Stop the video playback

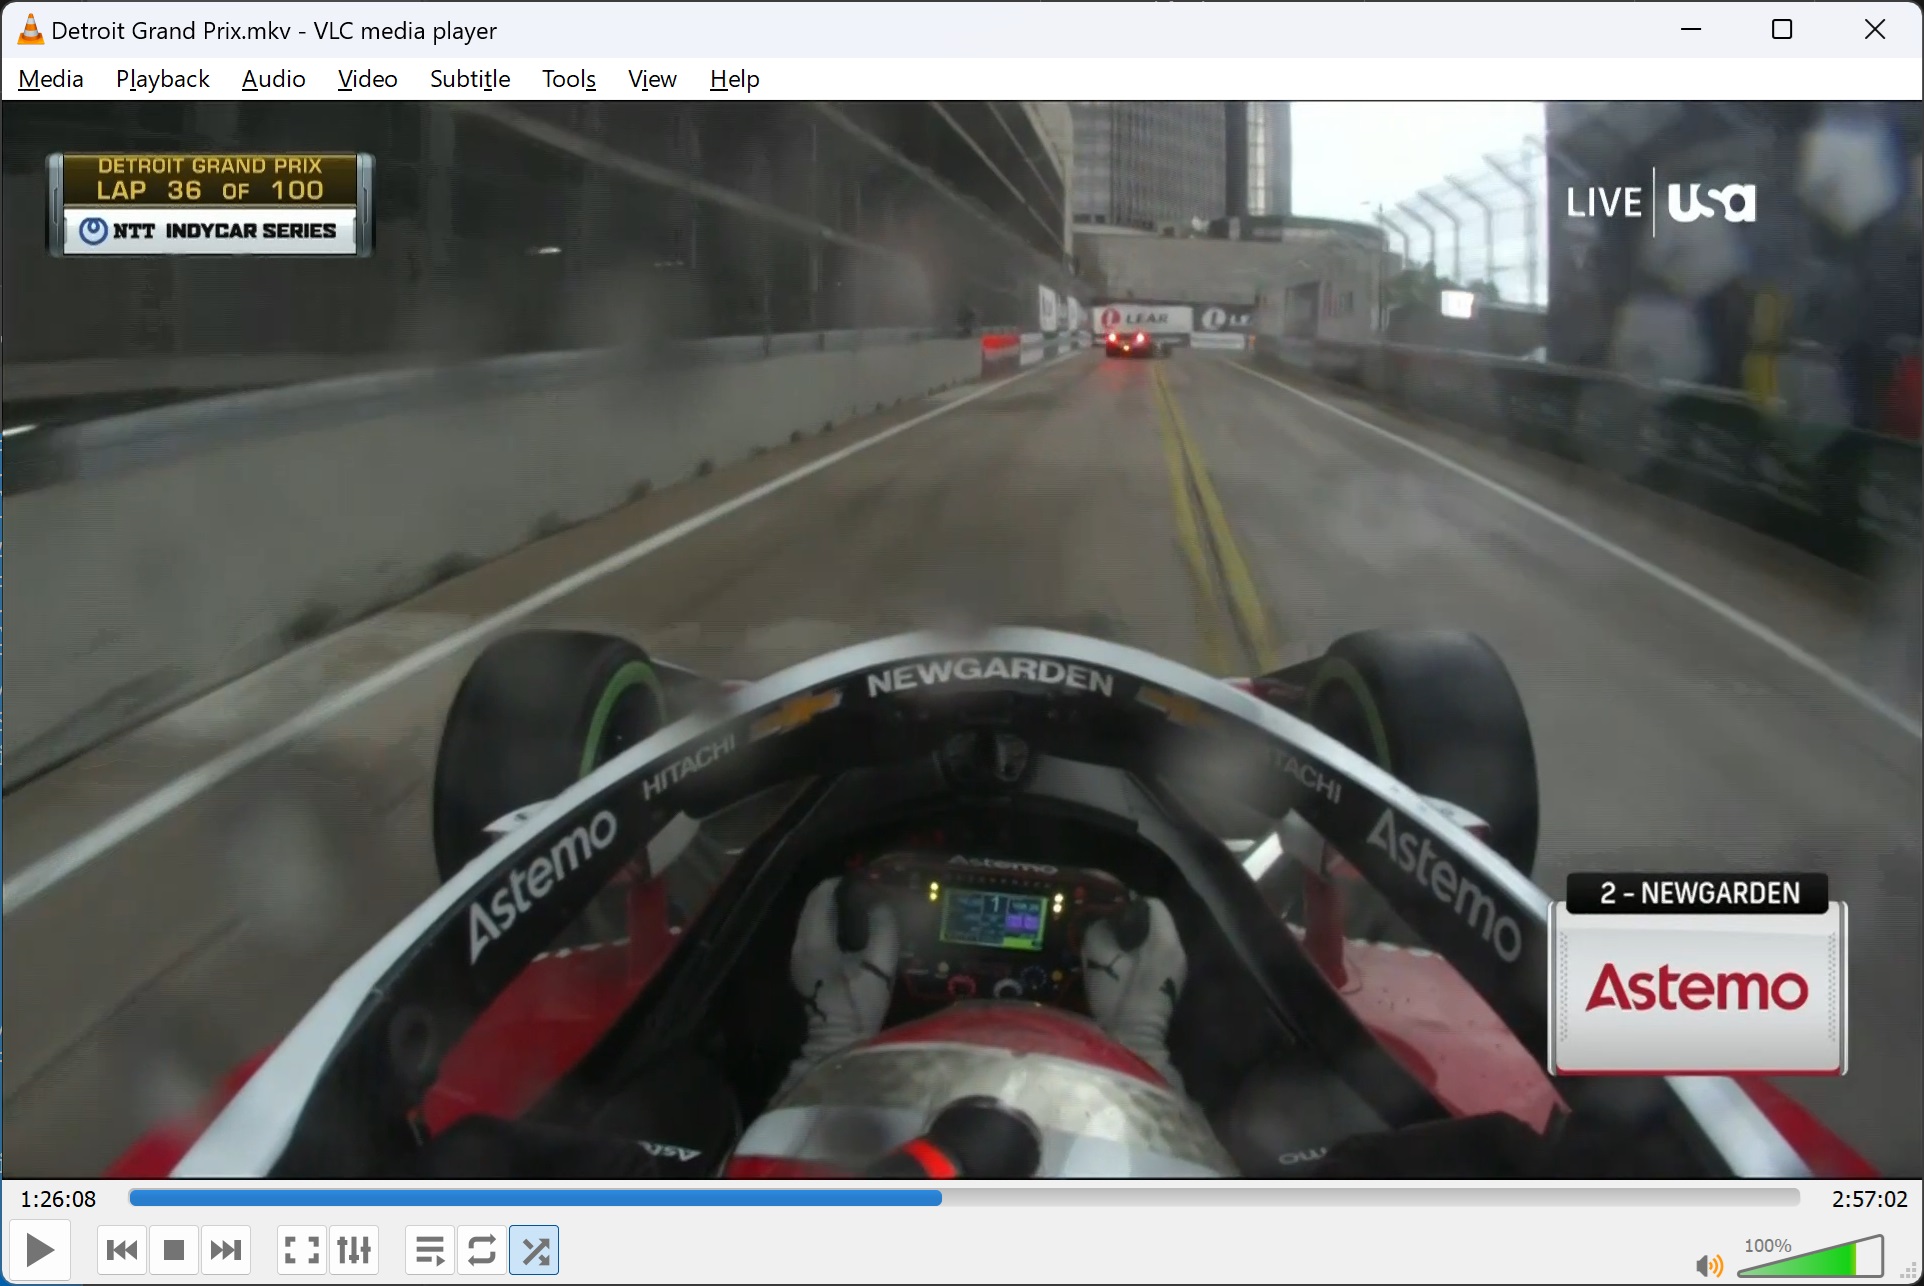coord(174,1250)
